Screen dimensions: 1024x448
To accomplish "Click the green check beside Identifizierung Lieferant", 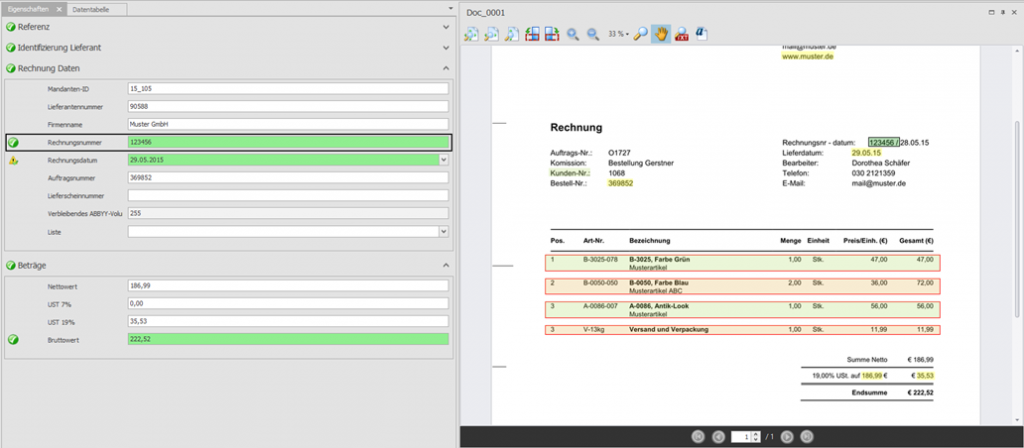I will coord(10,48).
